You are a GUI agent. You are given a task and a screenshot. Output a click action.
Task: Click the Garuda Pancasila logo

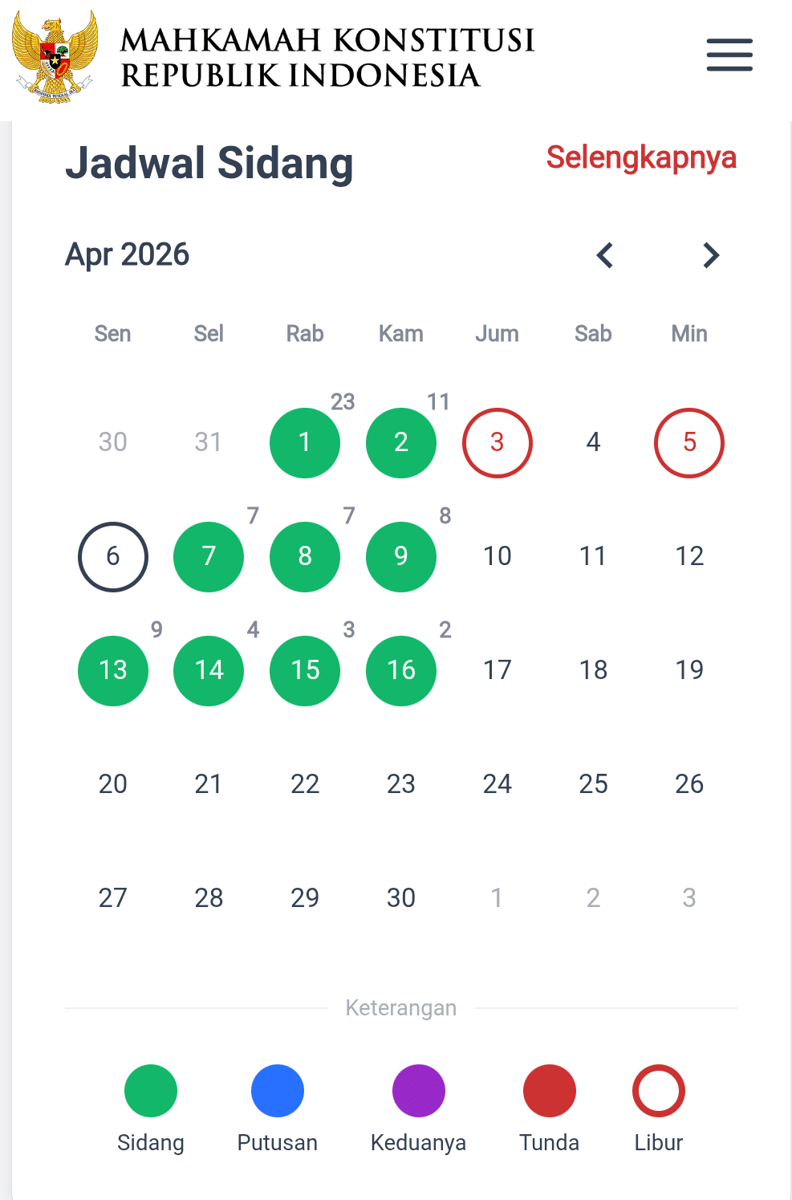pos(52,55)
